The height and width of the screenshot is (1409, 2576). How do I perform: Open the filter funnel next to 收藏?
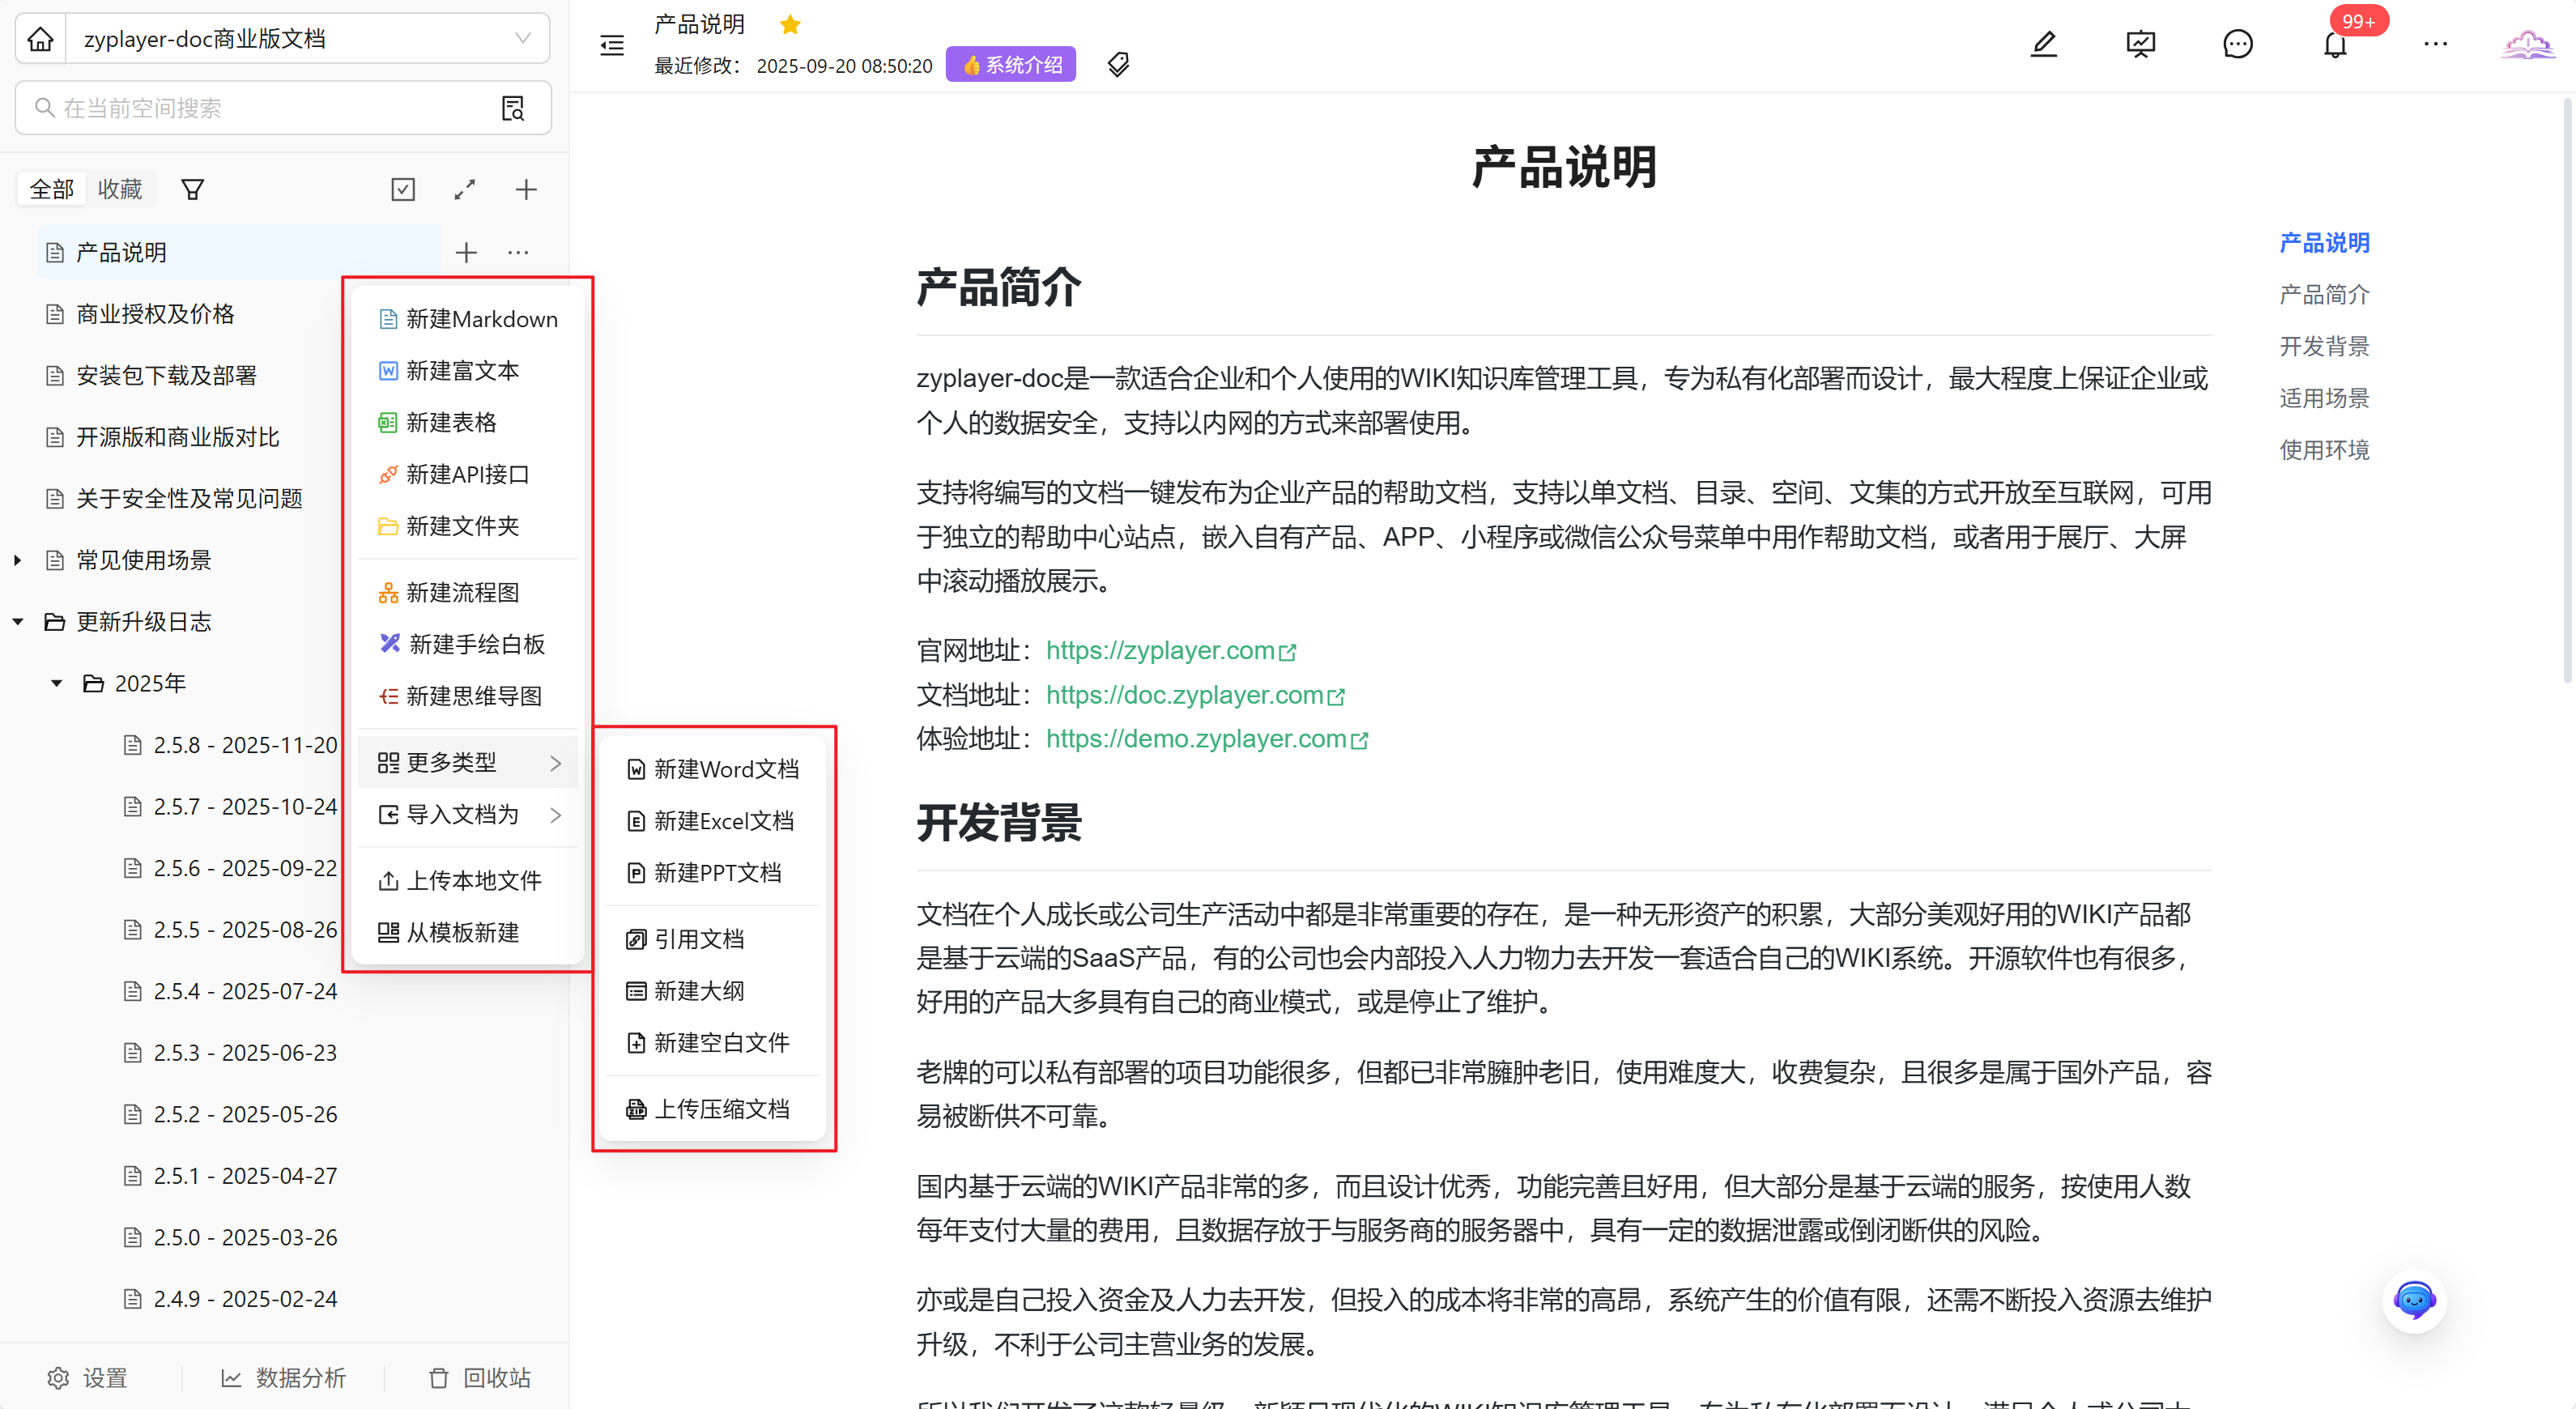click(193, 190)
